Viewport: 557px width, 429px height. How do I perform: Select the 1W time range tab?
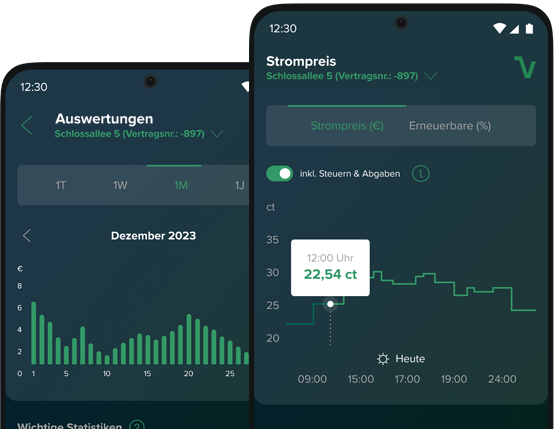click(x=120, y=185)
